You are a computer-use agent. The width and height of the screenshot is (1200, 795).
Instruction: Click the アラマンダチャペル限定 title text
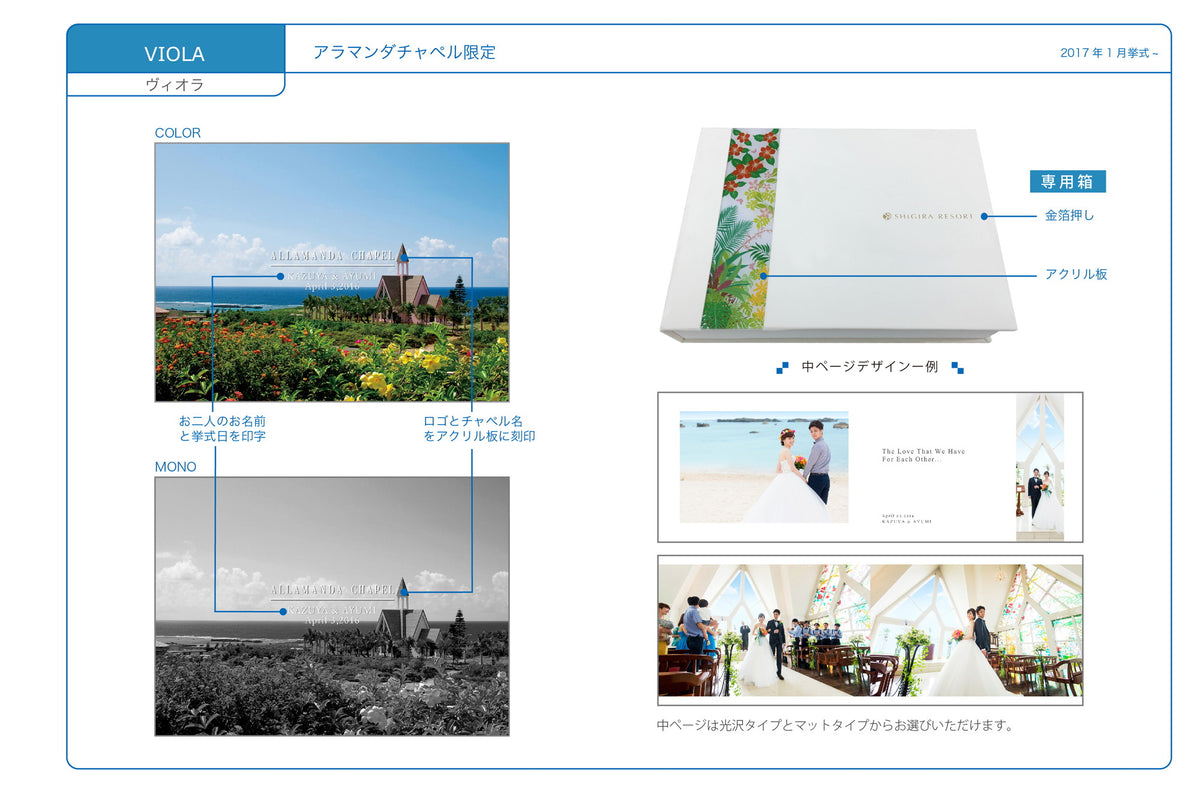(x=404, y=52)
